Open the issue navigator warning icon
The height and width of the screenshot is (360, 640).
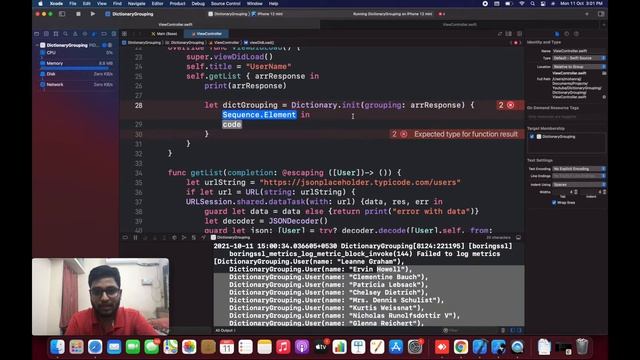[x=75, y=34]
